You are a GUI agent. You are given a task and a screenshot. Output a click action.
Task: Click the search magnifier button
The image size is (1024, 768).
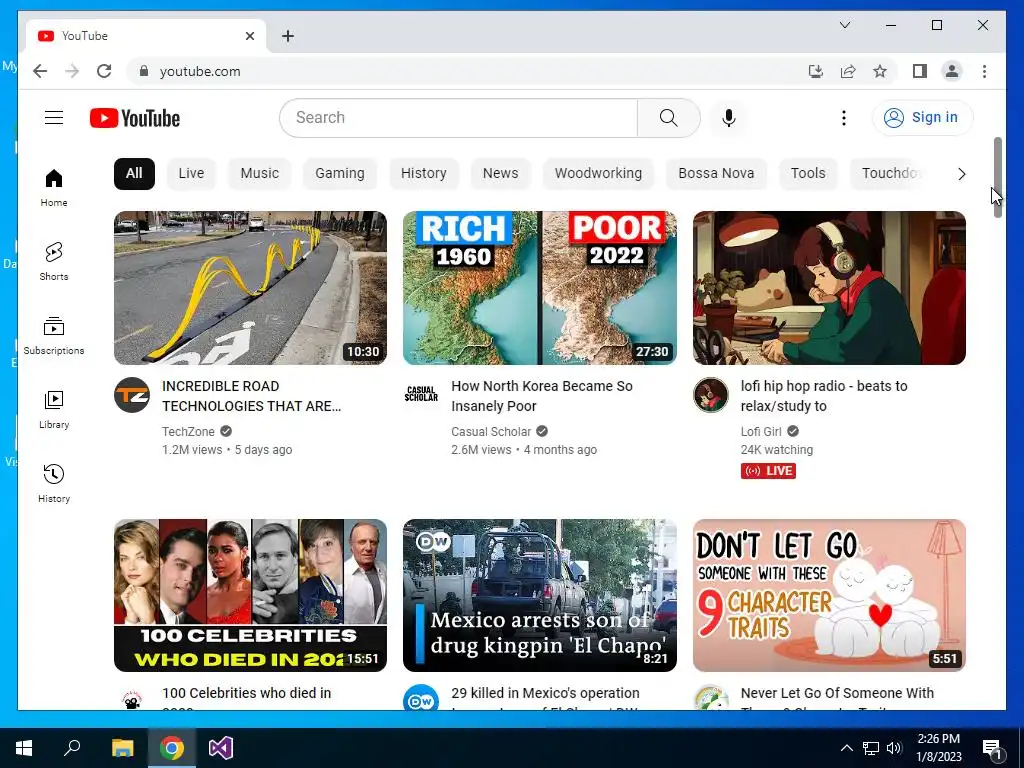point(668,118)
